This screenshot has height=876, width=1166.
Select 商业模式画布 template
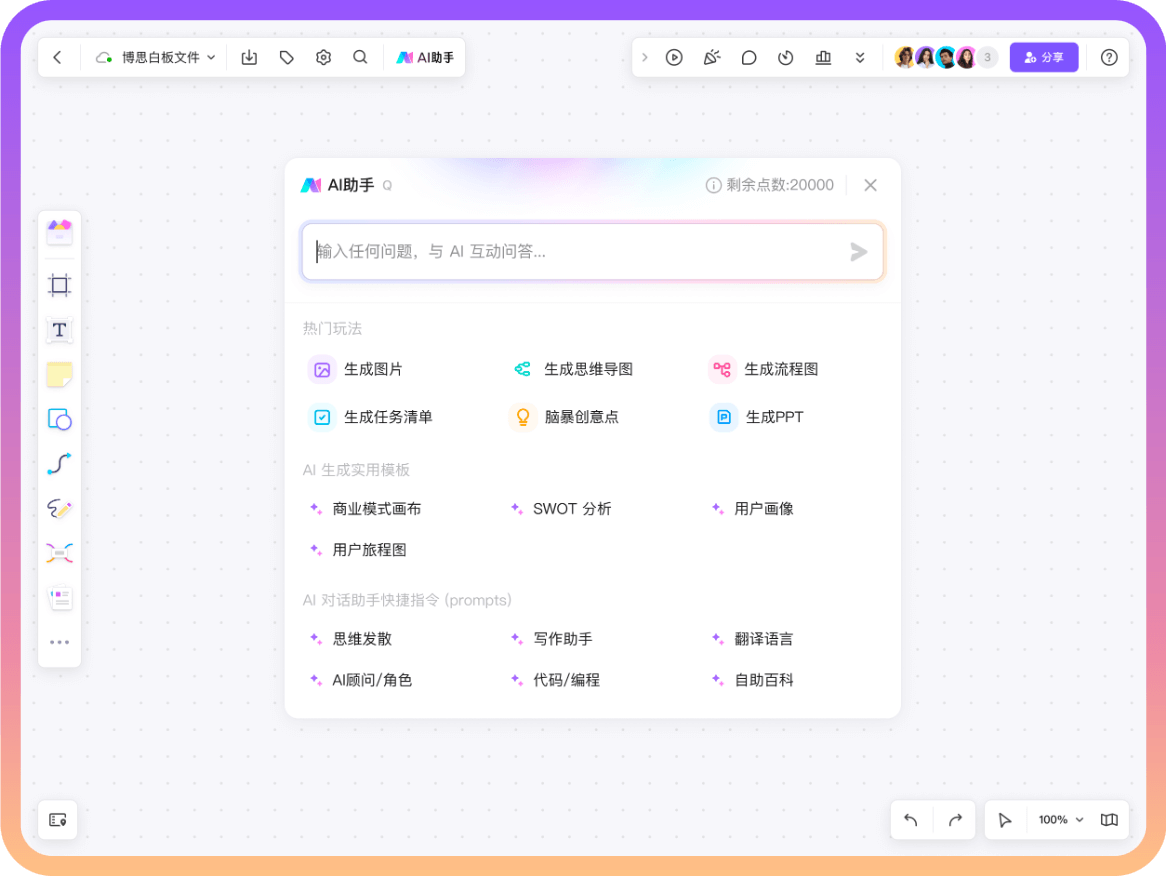pos(365,509)
